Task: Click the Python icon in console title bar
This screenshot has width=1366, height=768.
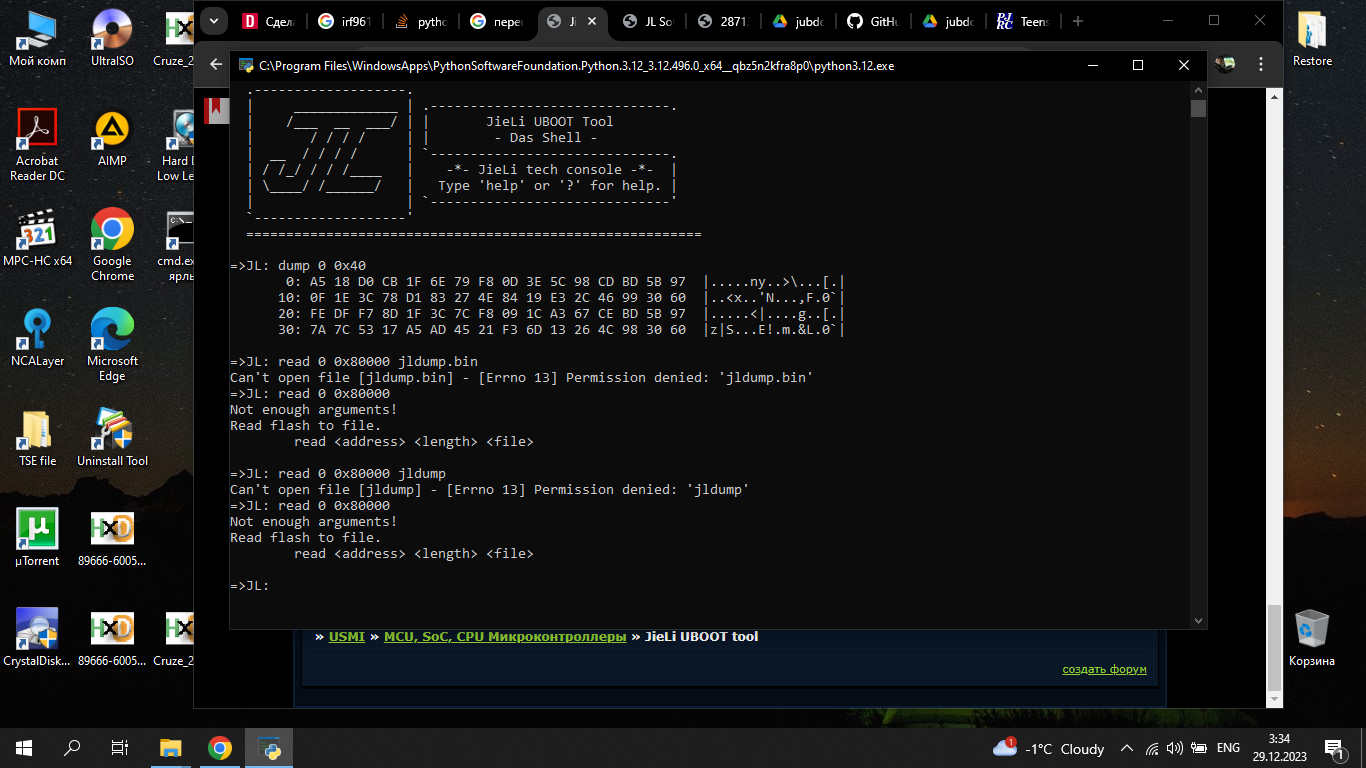Action: point(246,65)
